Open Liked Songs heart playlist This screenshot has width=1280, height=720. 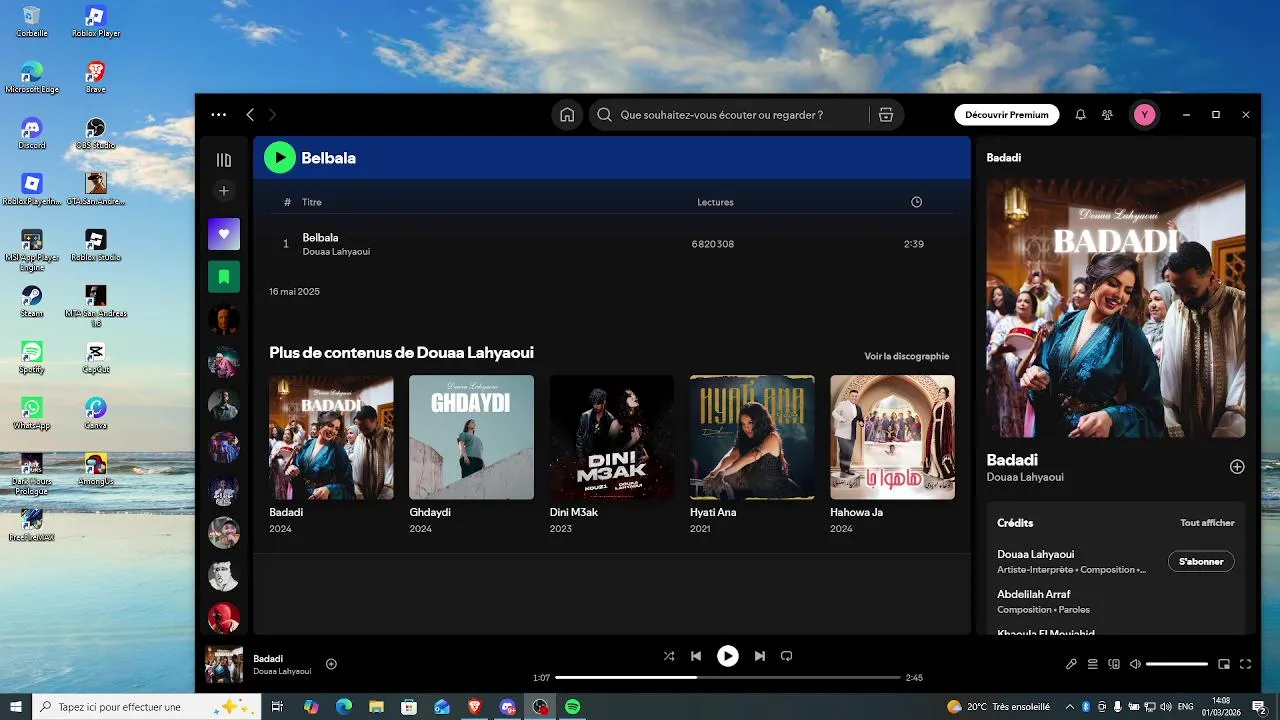224,234
